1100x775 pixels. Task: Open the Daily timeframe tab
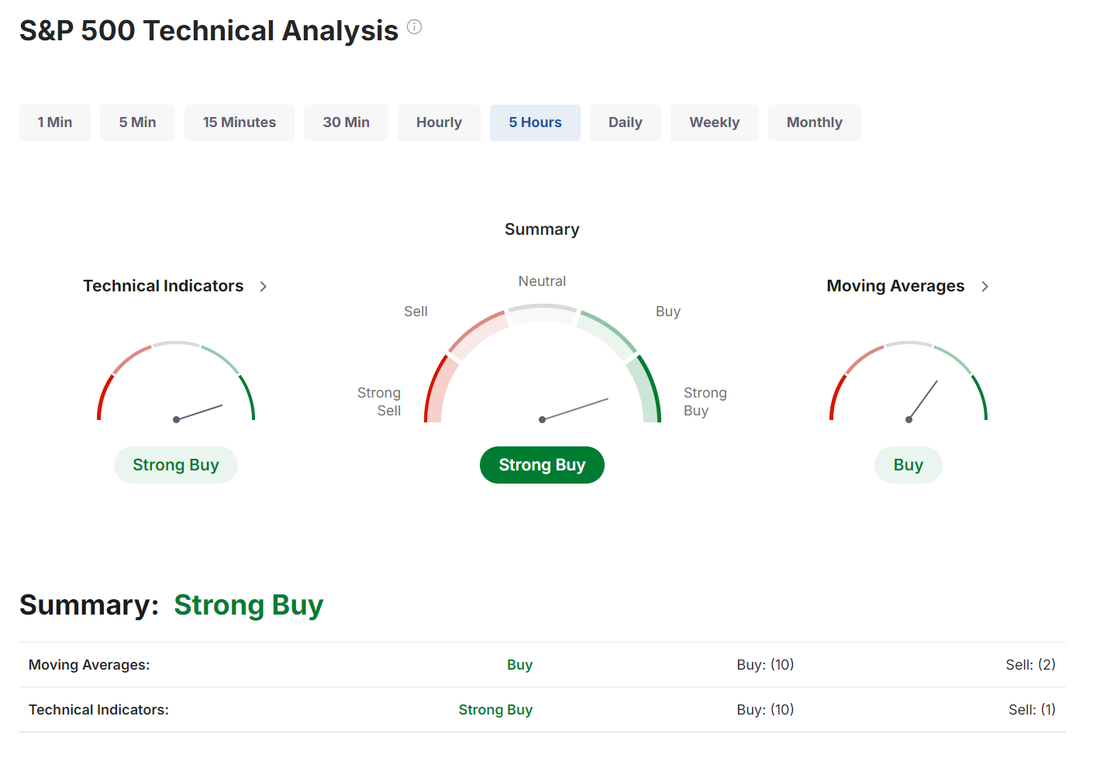point(625,122)
